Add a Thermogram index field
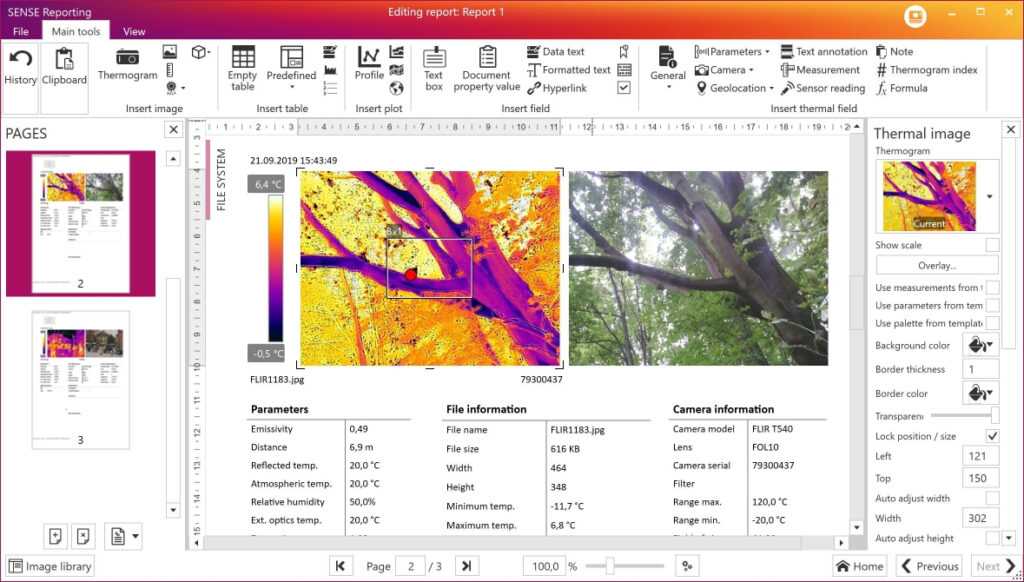The width and height of the screenshot is (1024, 582). coord(932,69)
